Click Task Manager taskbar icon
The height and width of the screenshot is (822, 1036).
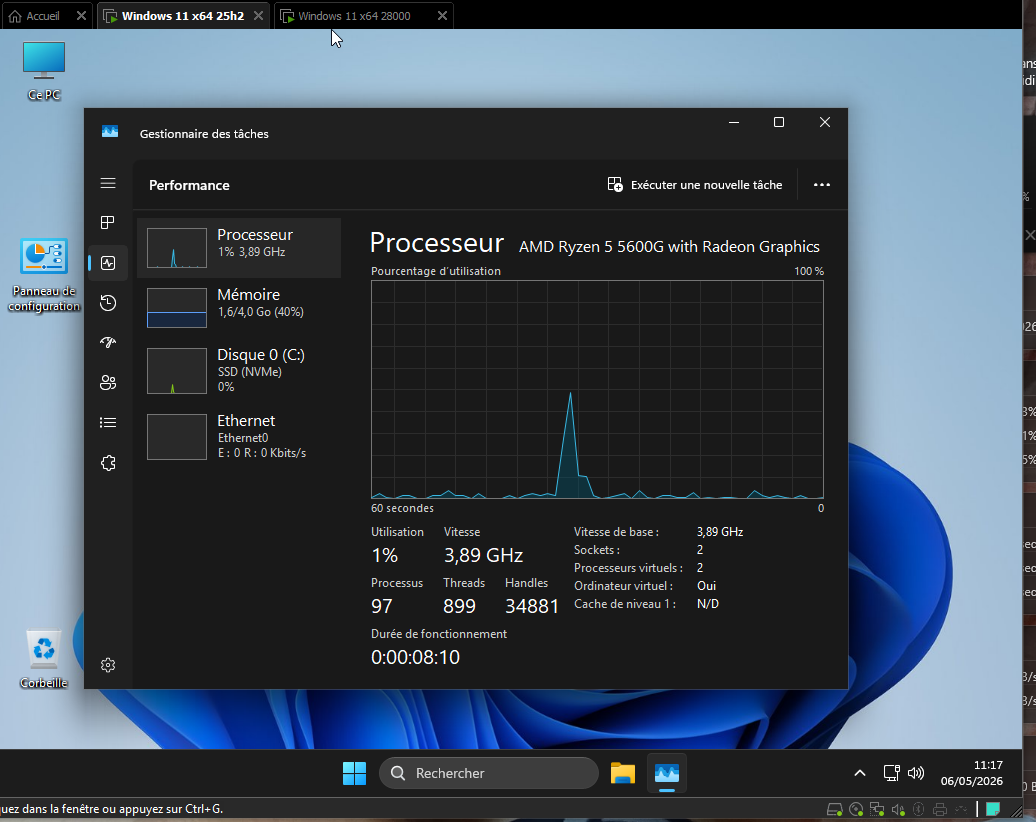pos(667,773)
